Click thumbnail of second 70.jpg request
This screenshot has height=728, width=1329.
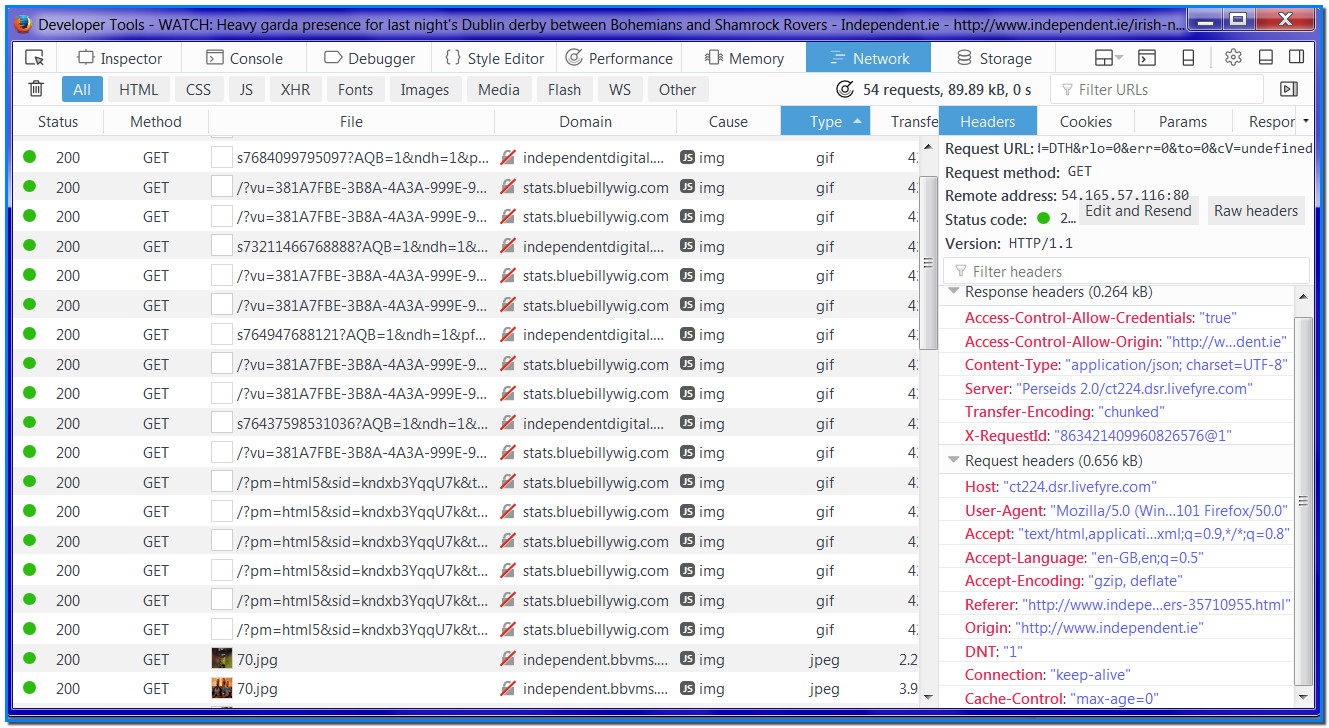(222, 688)
